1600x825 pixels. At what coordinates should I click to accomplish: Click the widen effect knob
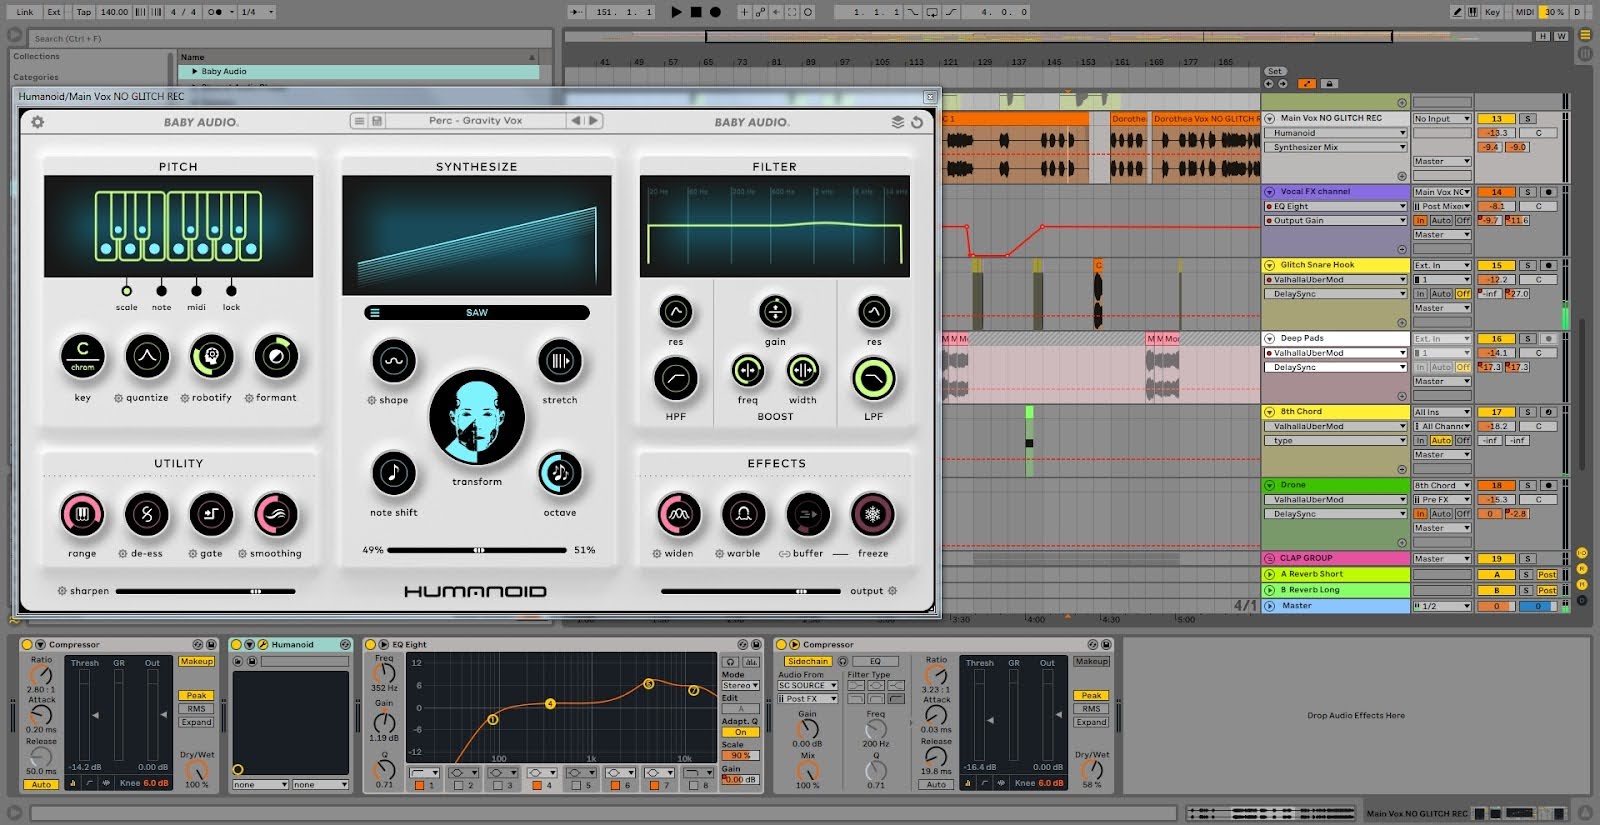[679, 514]
